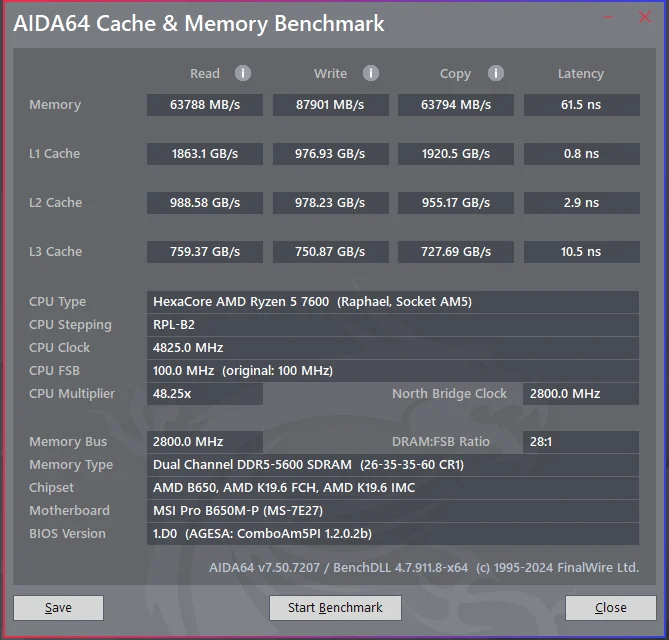Close the window with the X icon
The width and height of the screenshot is (669, 640).
(644, 18)
